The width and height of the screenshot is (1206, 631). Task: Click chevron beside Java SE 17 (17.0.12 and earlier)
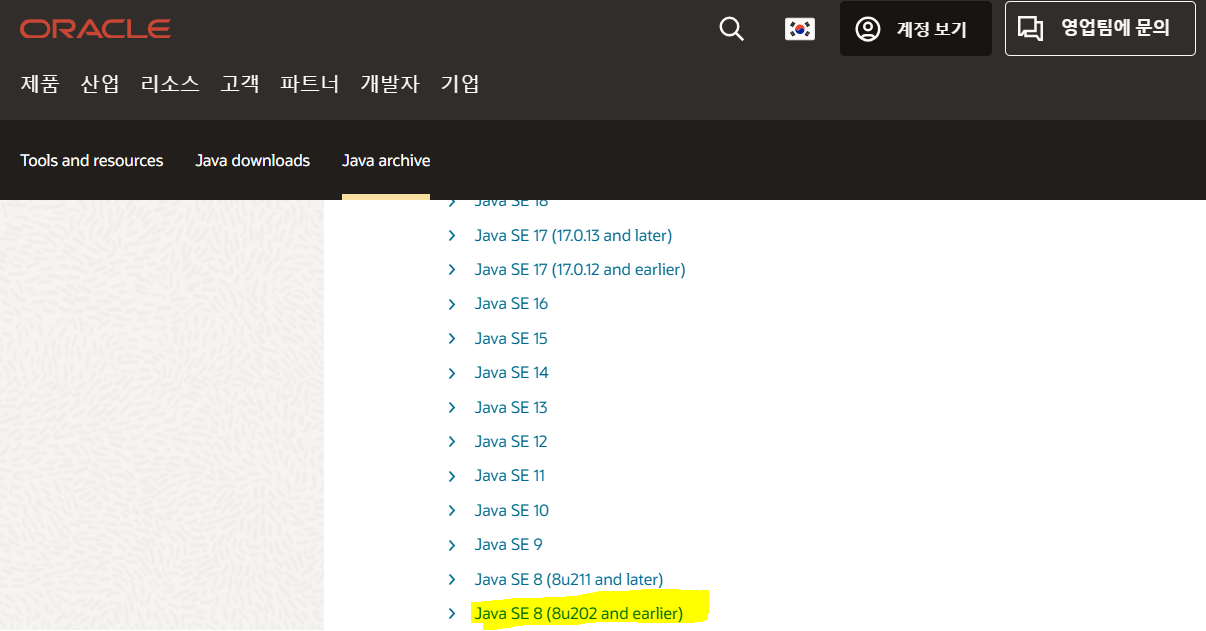tap(452, 270)
